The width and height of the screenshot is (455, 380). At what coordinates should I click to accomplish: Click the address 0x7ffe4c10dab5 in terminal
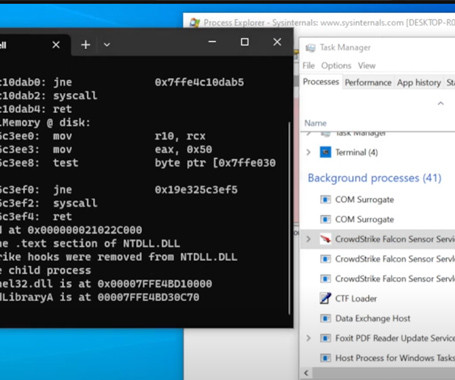[199, 82]
